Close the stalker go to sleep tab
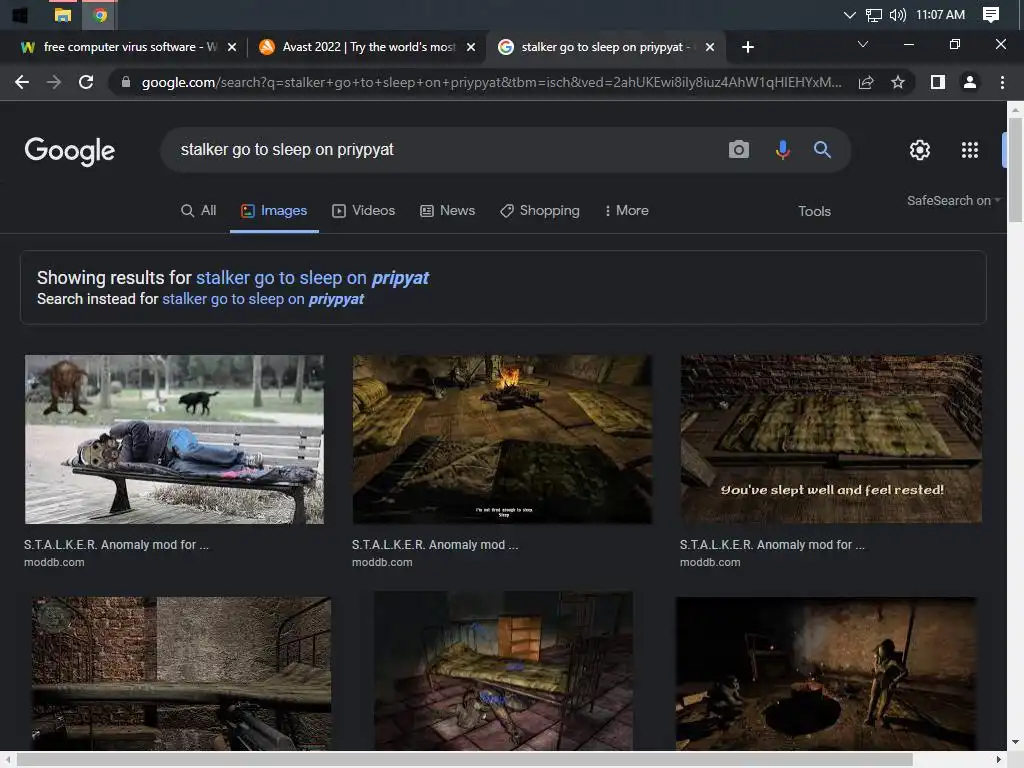Image resolution: width=1024 pixels, height=768 pixels. (x=710, y=47)
